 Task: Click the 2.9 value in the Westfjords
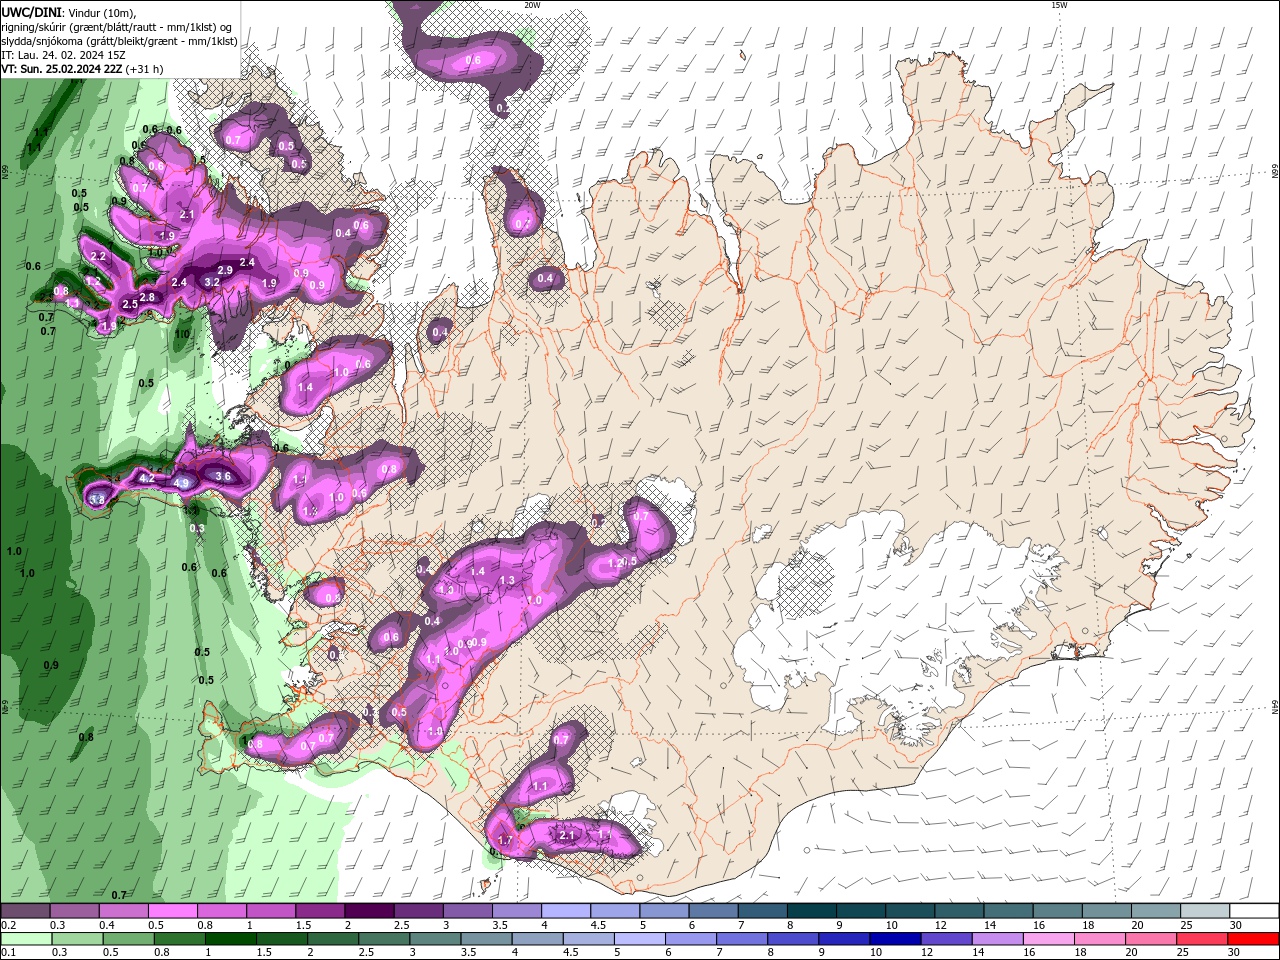coord(225,270)
